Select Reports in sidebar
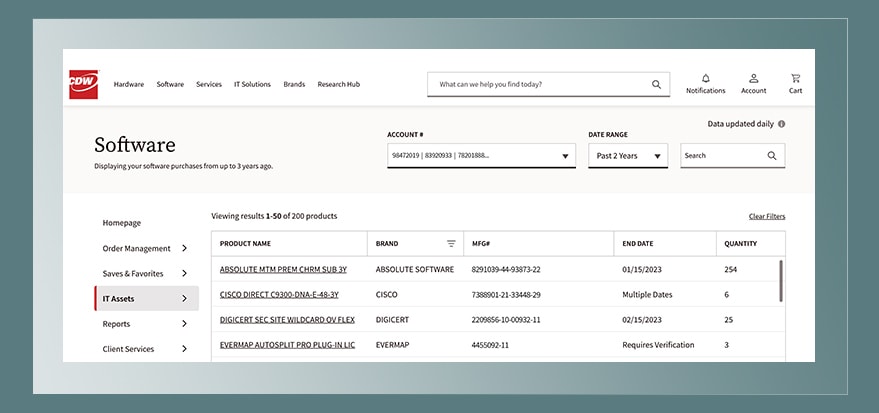879x413 pixels. (x=116, y=324)
